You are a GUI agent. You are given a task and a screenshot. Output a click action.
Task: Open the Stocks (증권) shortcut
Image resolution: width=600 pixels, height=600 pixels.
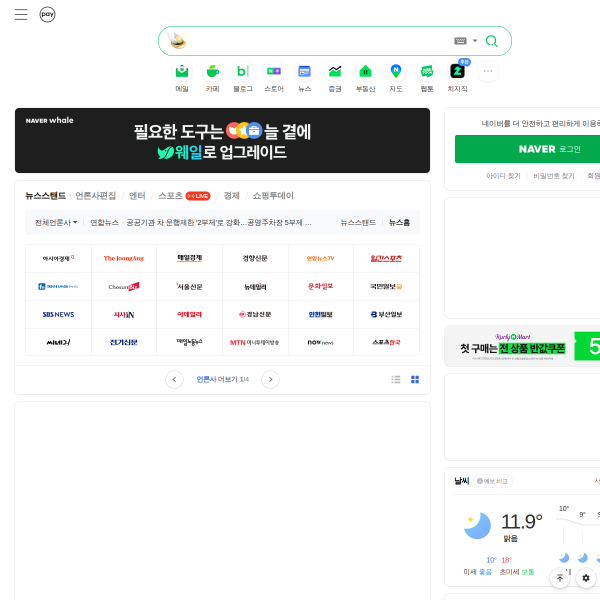coord(335,77)
